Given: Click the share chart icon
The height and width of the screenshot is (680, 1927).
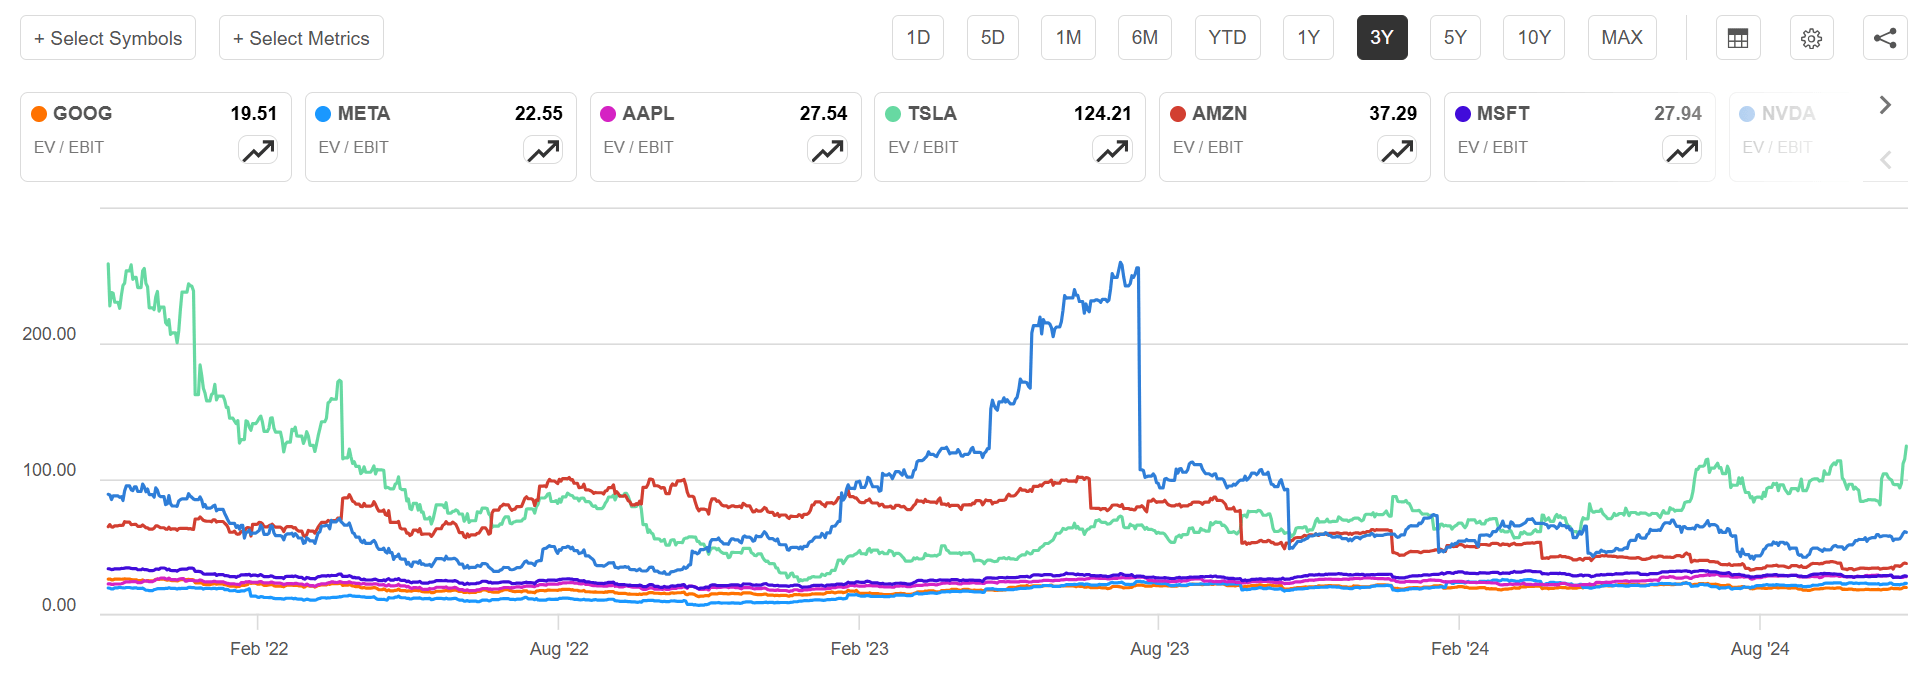Looking at the screenshot, I should 1885,38.
